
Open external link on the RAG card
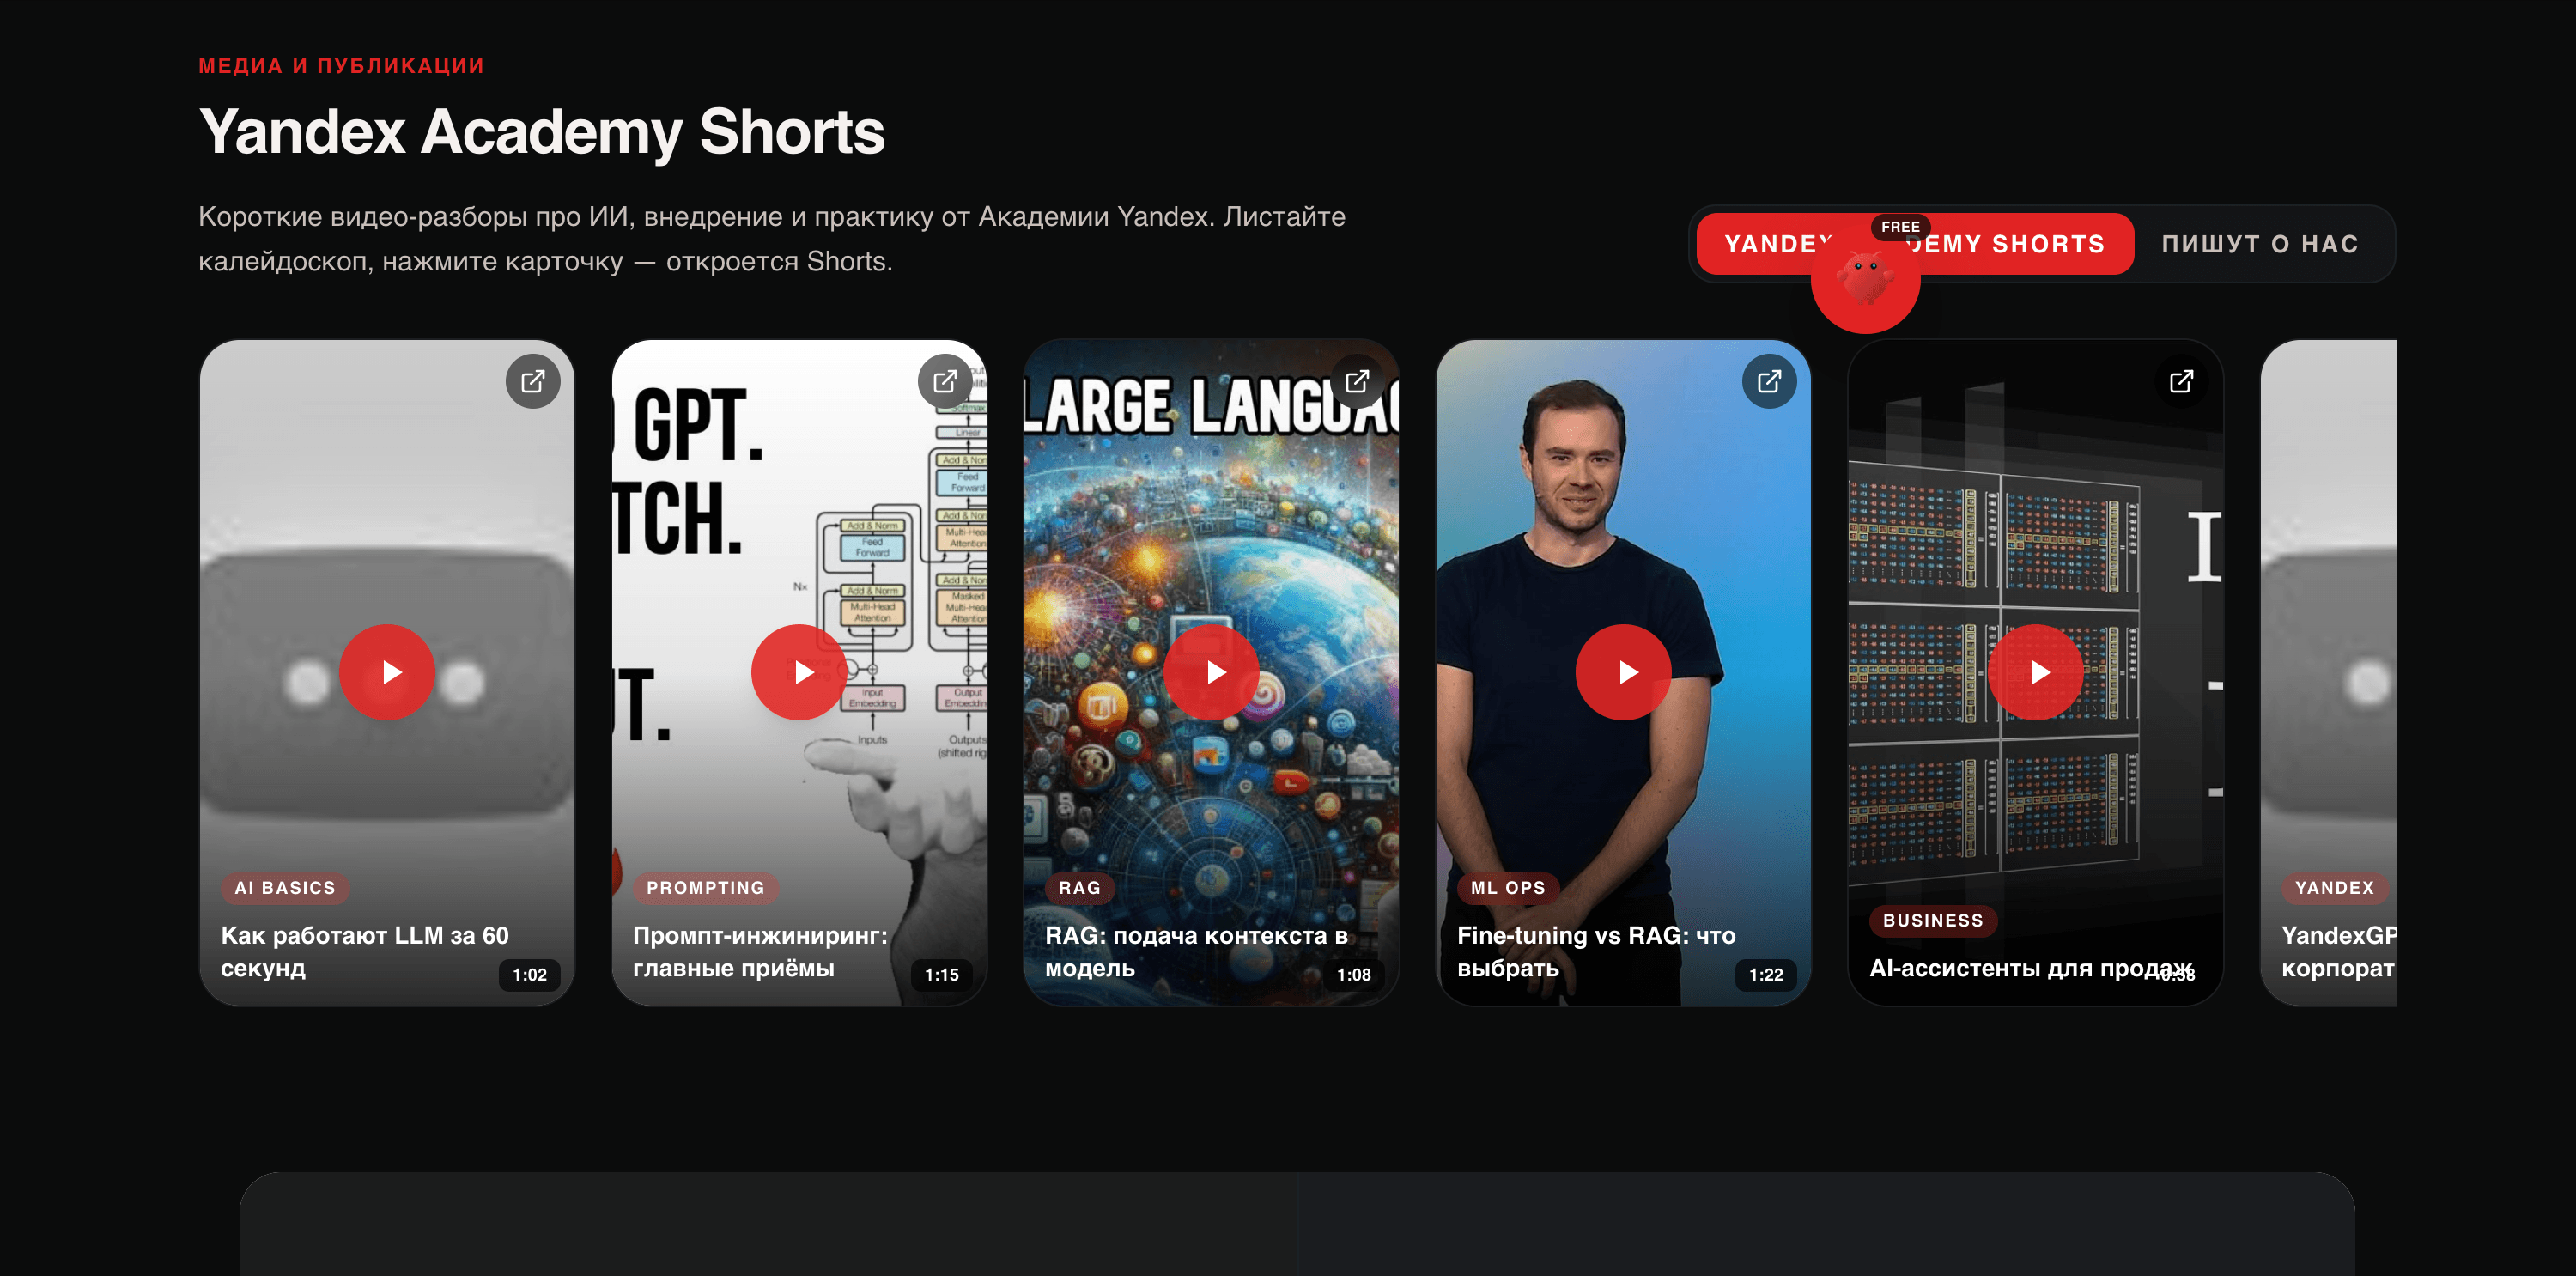click(1357, 381)
